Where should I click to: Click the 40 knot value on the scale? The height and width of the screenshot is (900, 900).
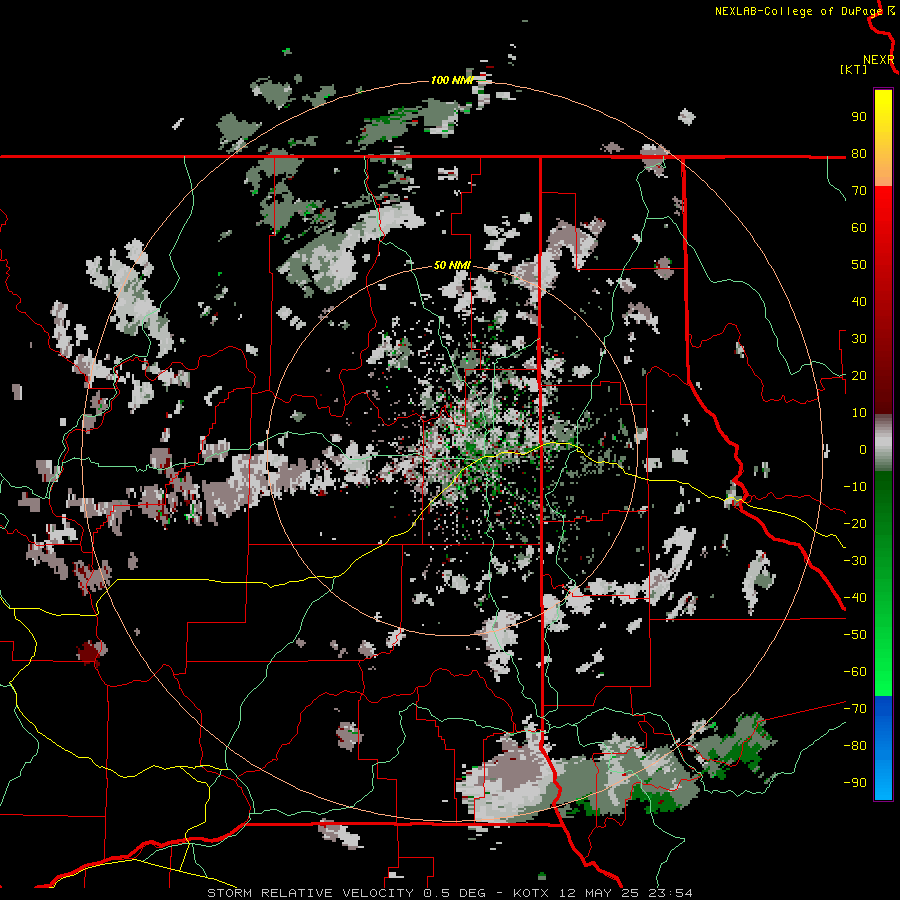(x=859, y=302)
